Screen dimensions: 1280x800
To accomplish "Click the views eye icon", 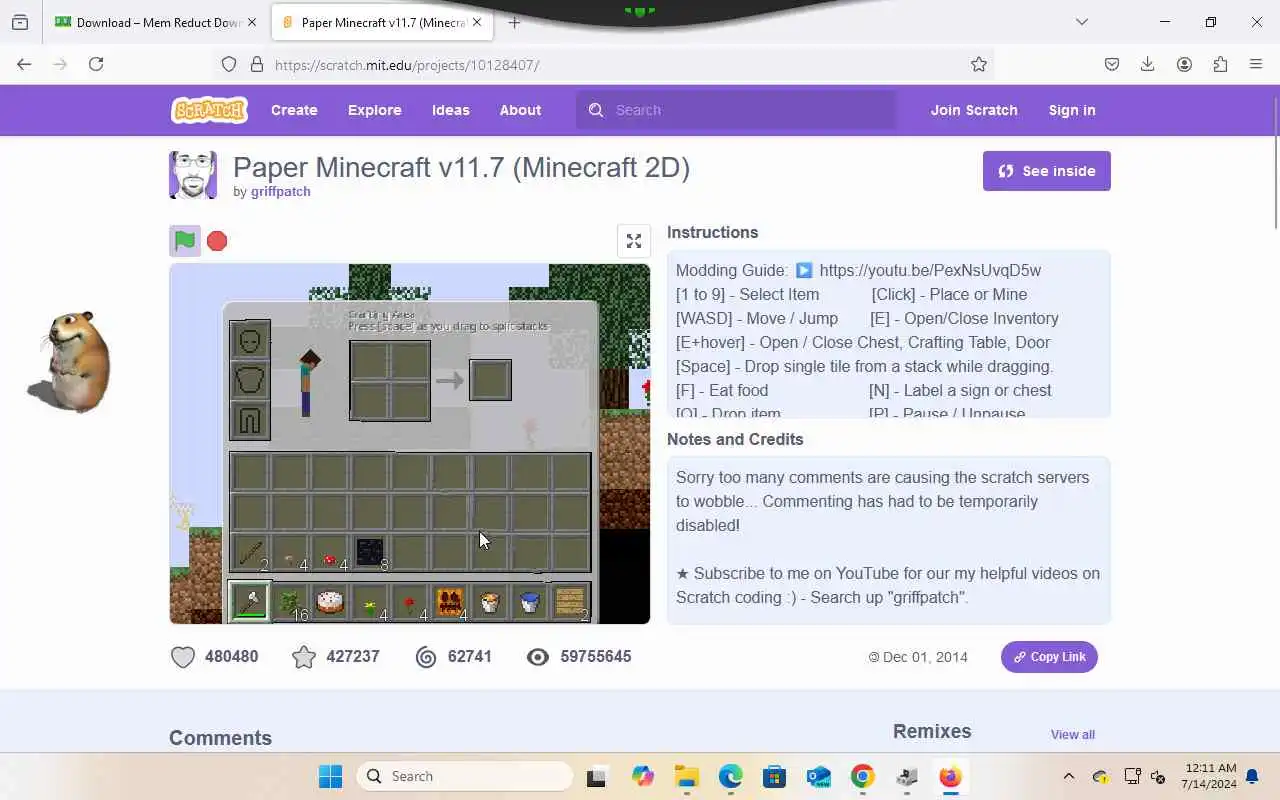I will click(538, 657).
